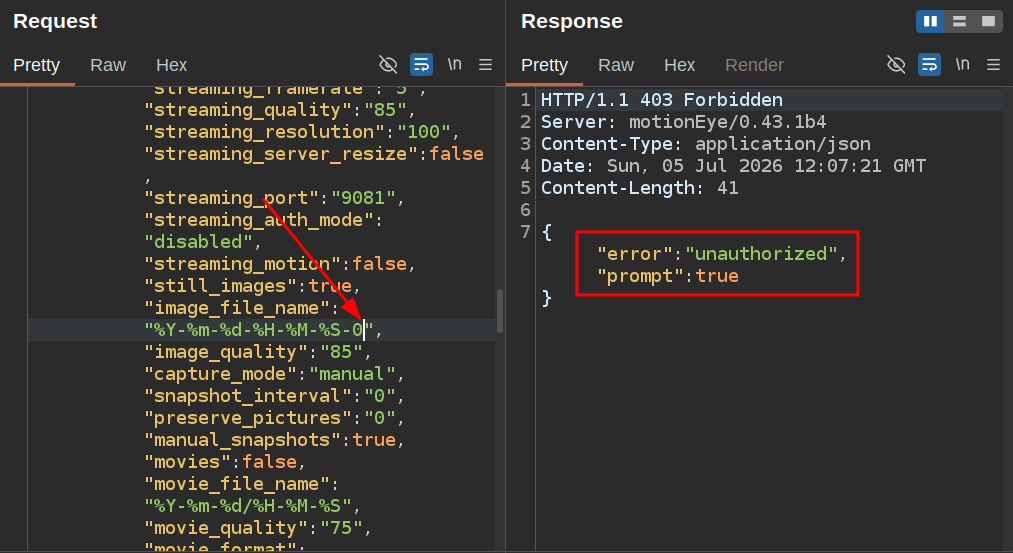Viewport: 1013px width, 553px height.
Task: Click the "streaming_quality" key
Action: (x=248, y=110)
